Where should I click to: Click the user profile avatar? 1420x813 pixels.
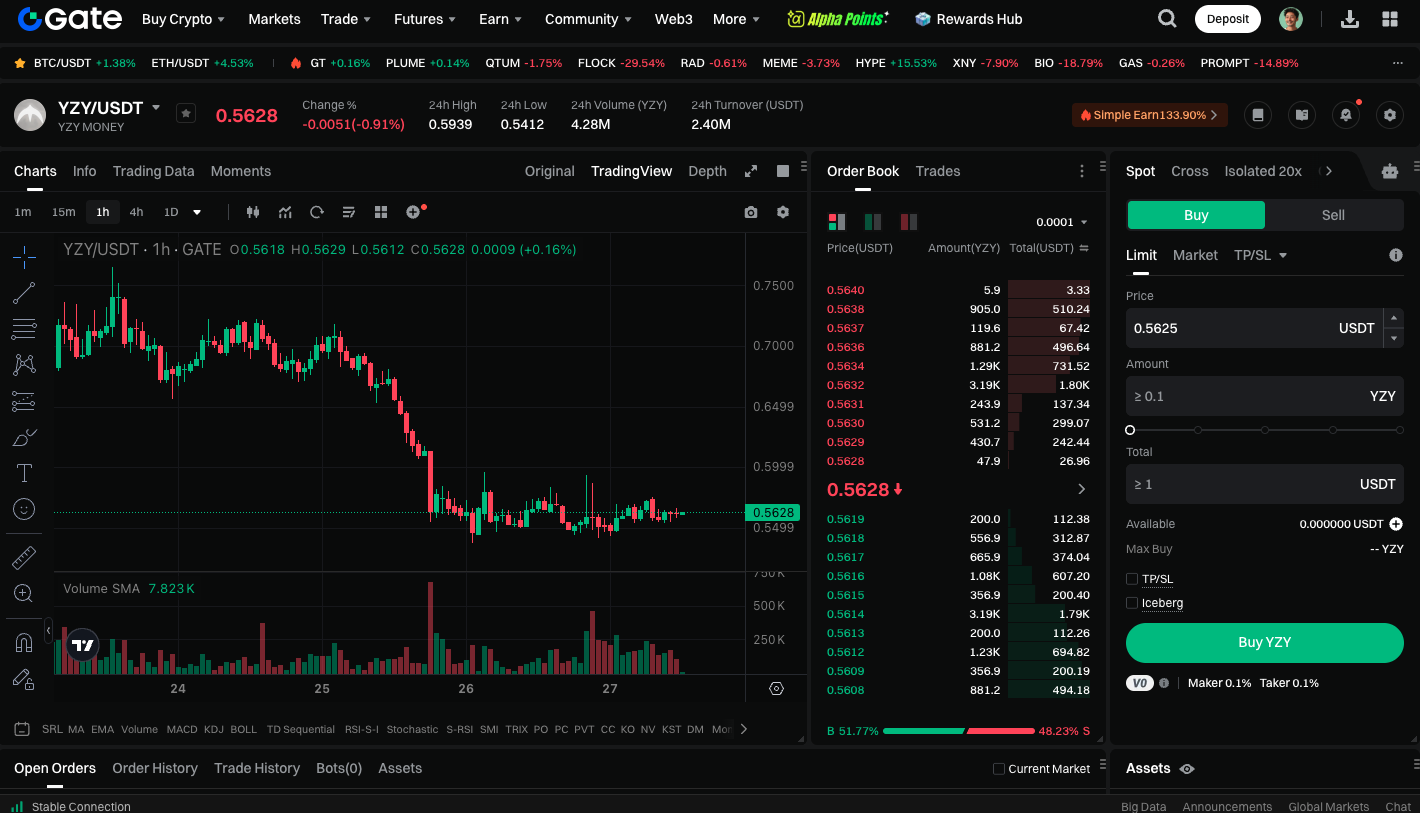coord(1291,19)
